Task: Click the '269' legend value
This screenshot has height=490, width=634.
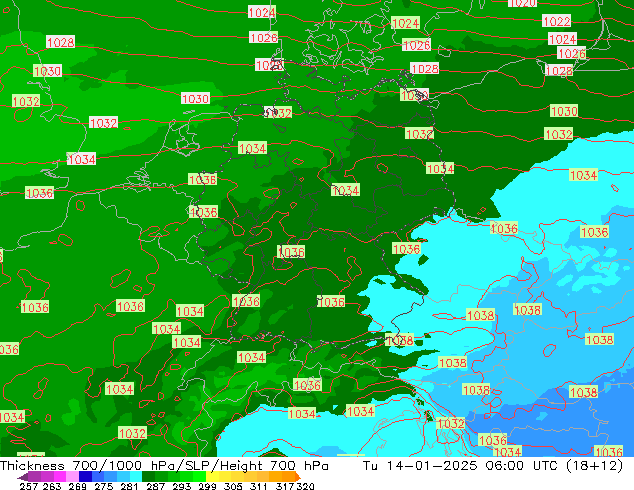Action: [77, 486]
